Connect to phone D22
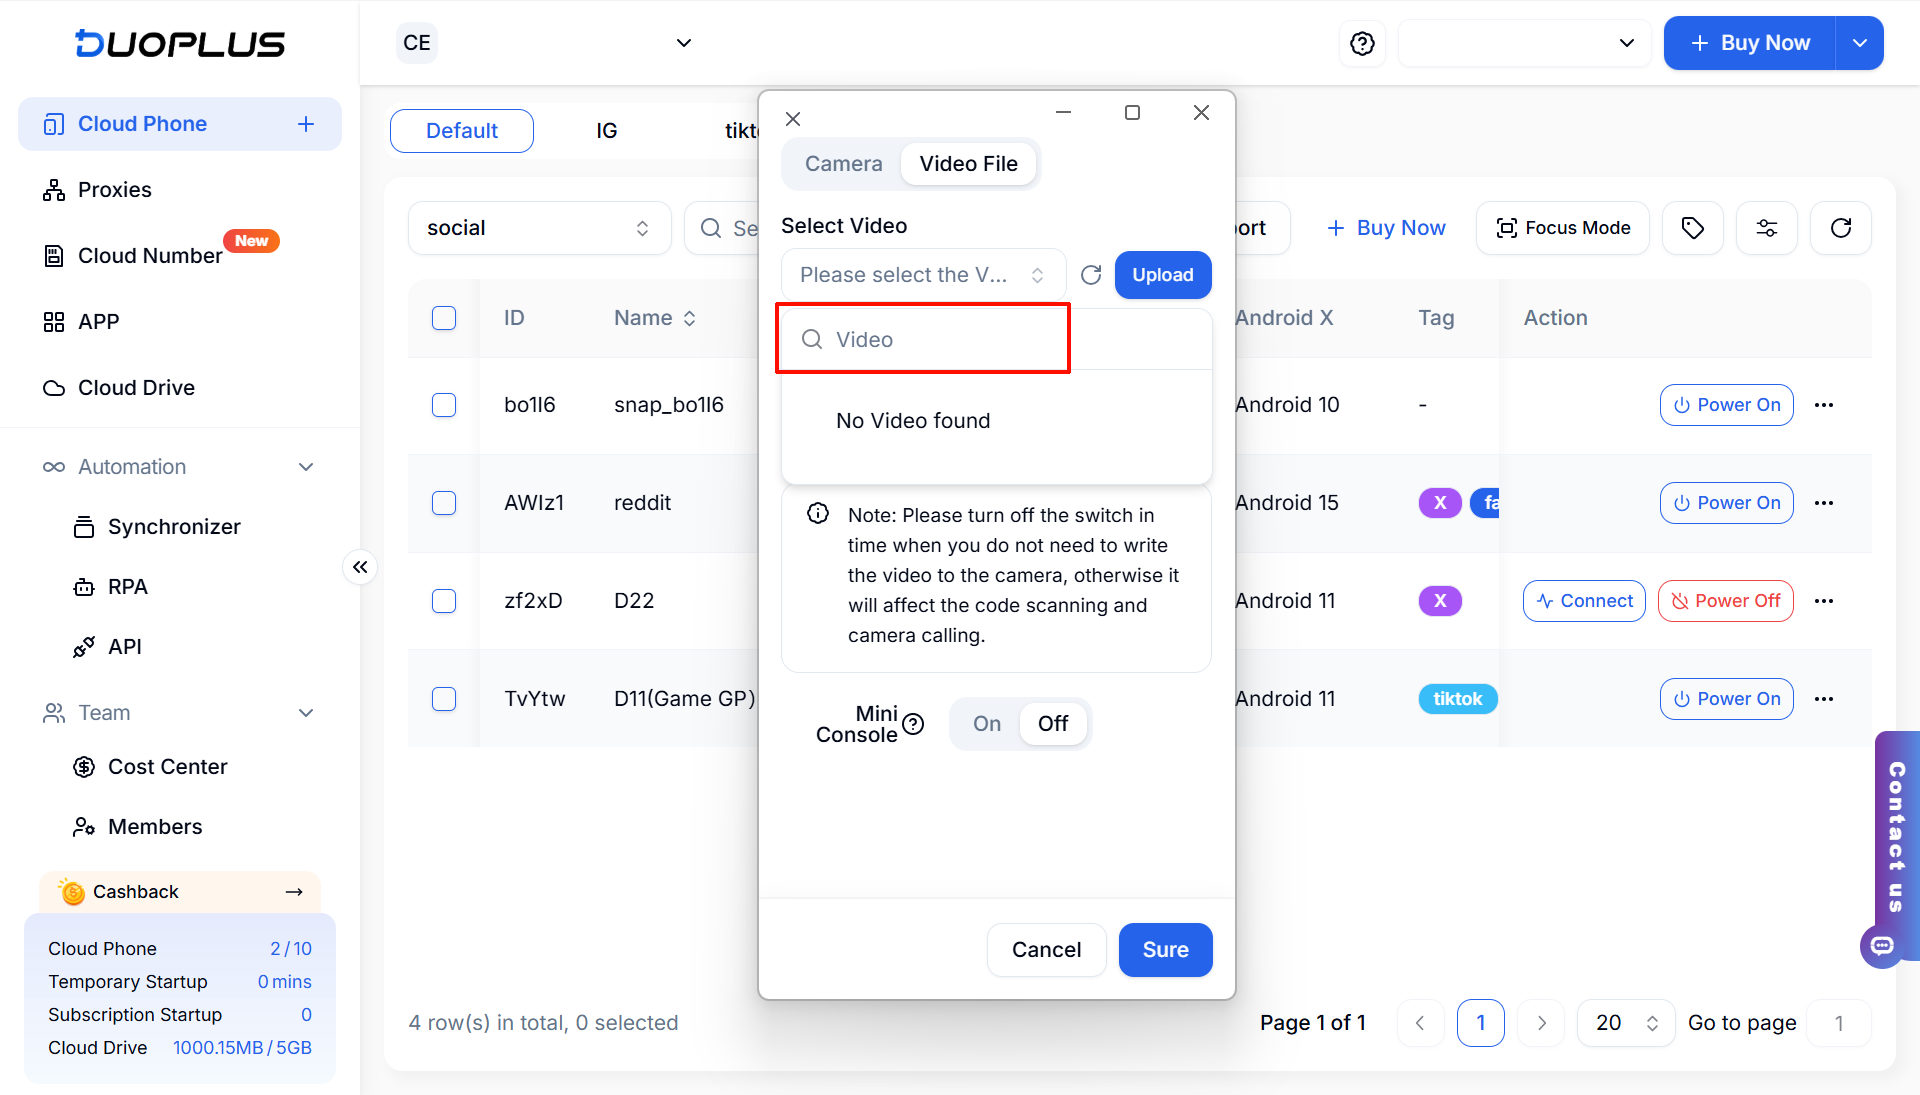Screen dimensions: 1920x1095 click(1584, 601)
